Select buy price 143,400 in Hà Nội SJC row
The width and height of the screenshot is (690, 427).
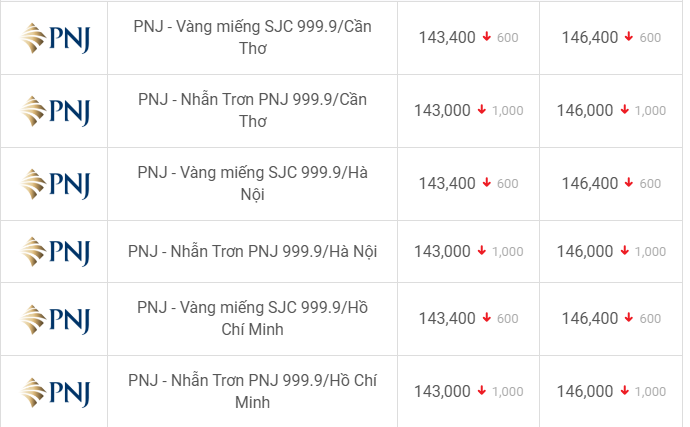click(x=447, y=183)
